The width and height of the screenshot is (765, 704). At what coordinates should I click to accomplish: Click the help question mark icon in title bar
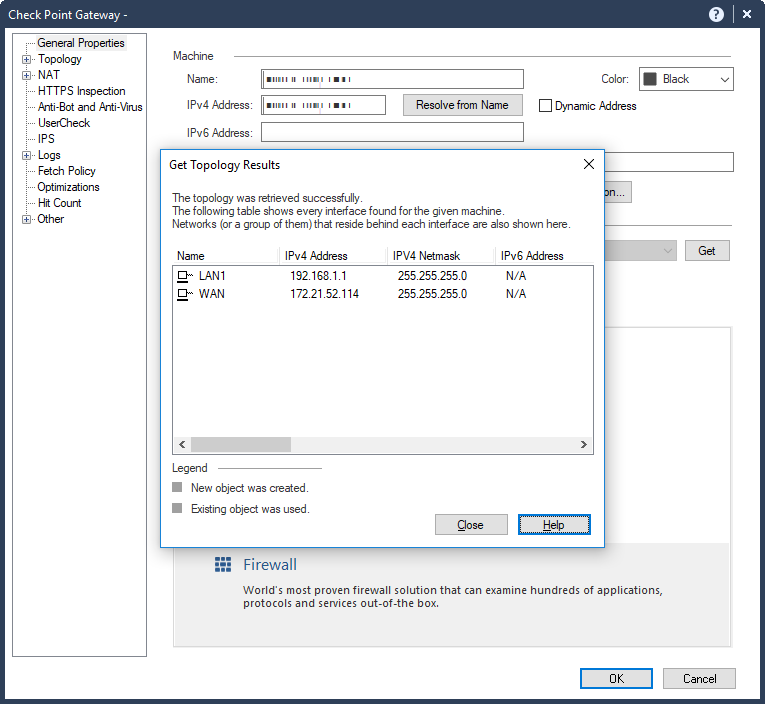pyautogui.click(x=716, y=14)
